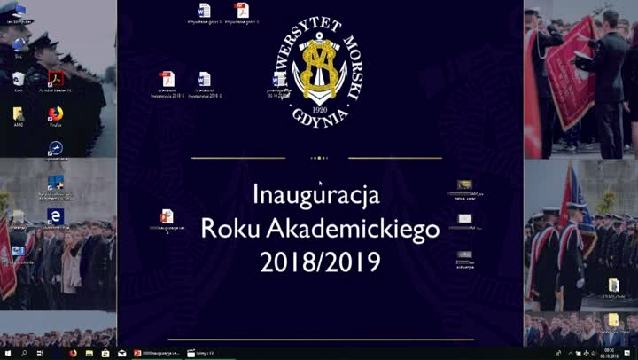Image resolution: width=638 pixels, height=360 pixels.
Task: Select the Firefox desktop shortcut
Action: tap(56, 117)
